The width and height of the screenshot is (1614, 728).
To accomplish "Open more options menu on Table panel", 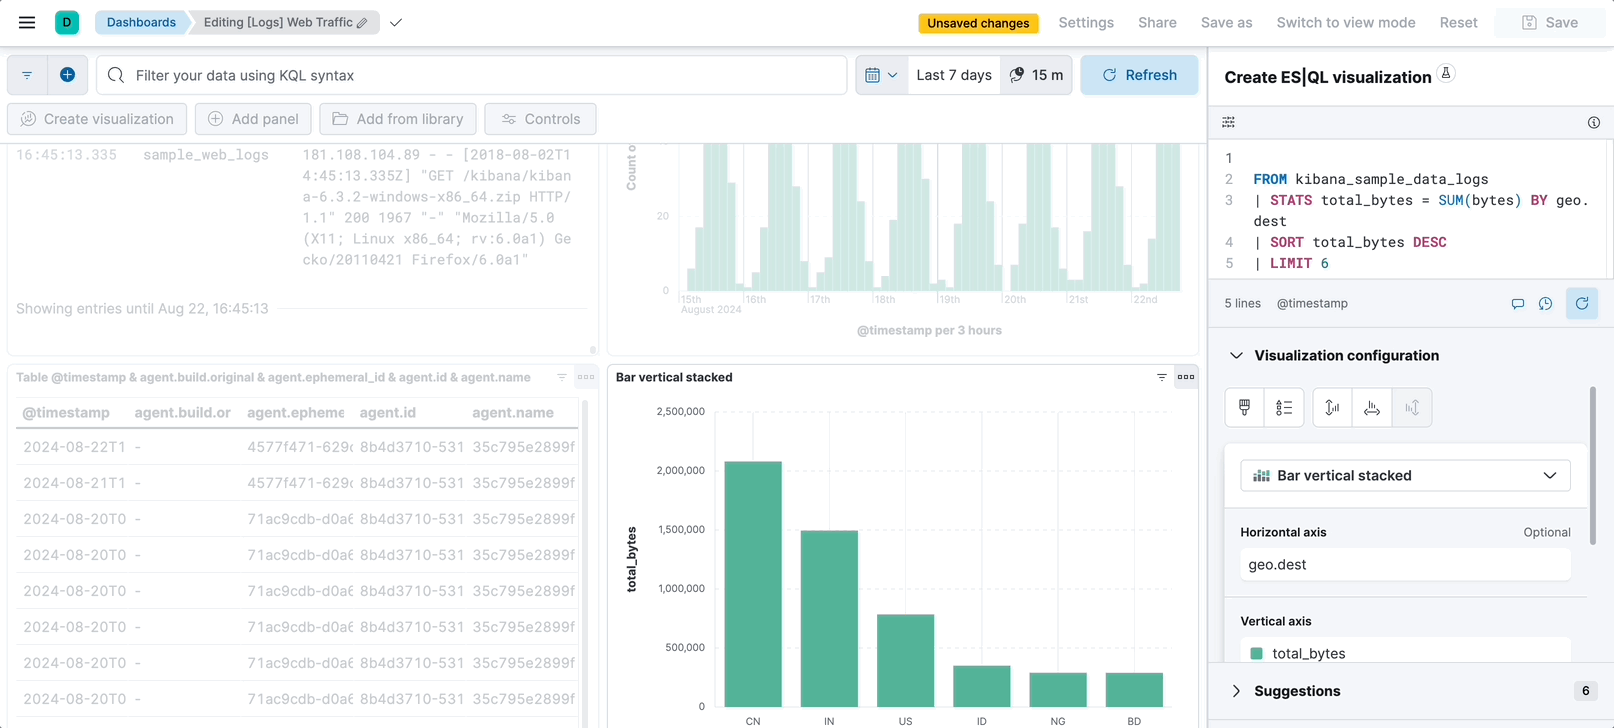I will coord(586,377).
